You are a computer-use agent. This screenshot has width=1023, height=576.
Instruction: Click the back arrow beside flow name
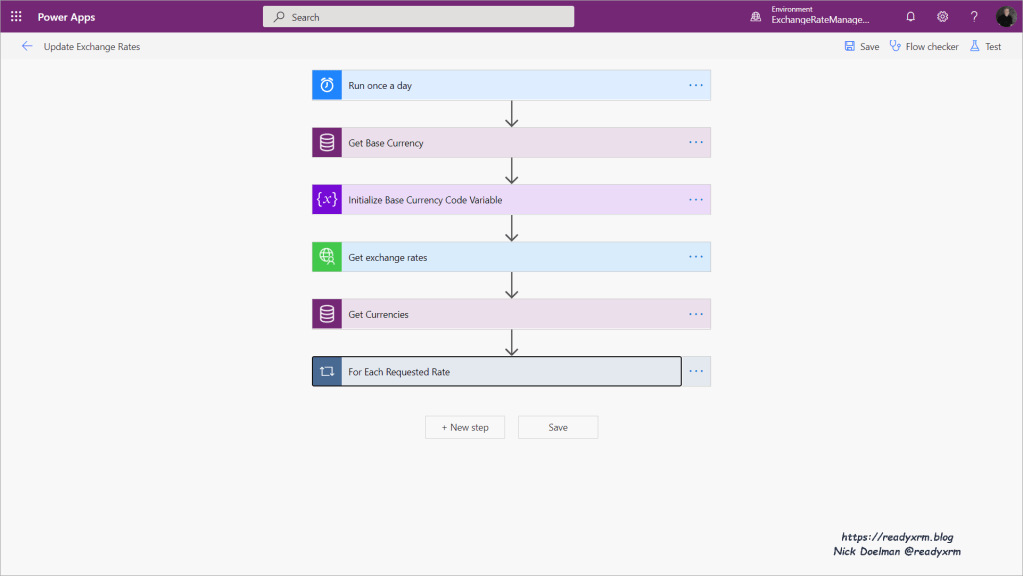(x=27, y=46)
